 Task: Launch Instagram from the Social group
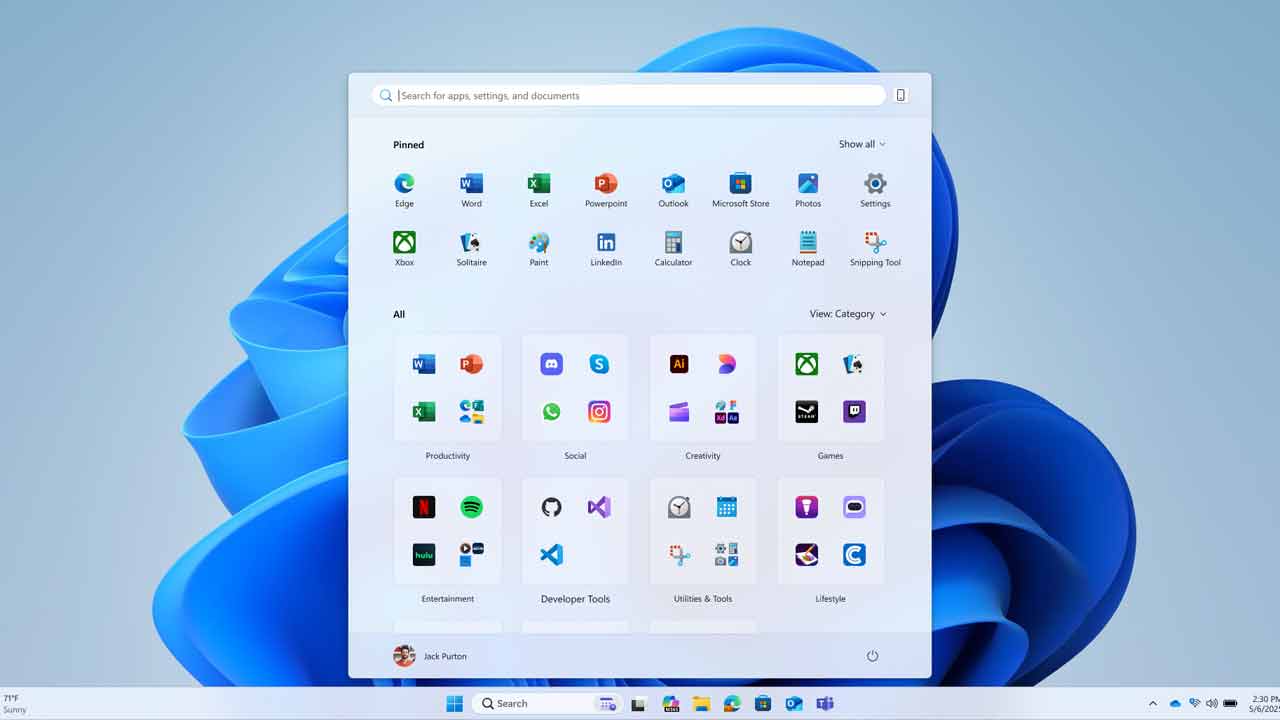[x=599, y=412]
